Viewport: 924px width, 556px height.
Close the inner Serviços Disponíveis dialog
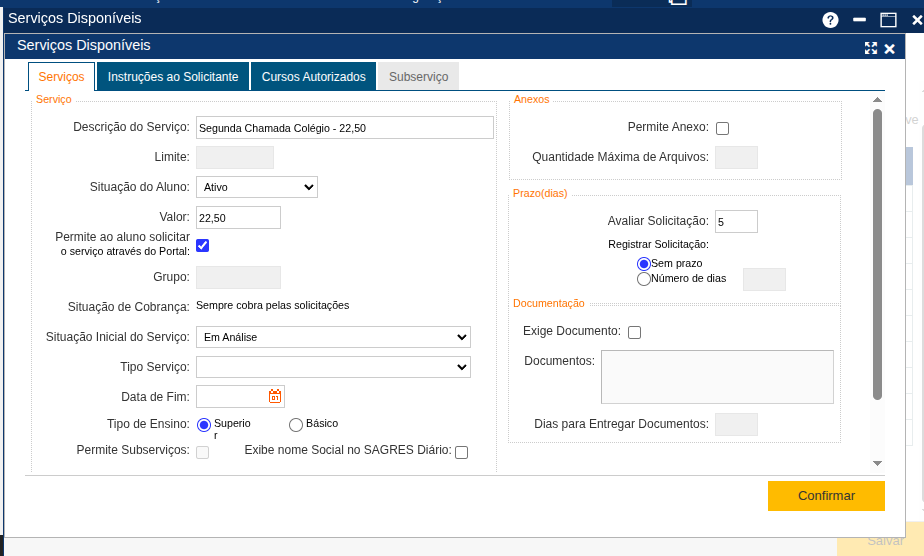pos(889,48)
